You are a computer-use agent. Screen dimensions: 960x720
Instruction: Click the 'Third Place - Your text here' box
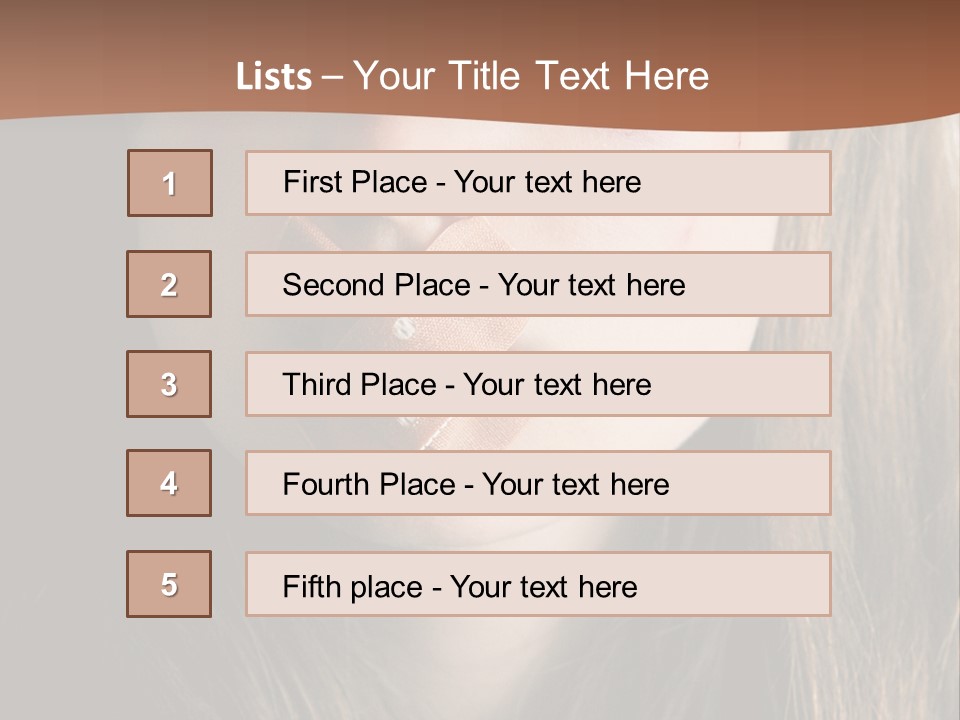click(x=538, y=384)
